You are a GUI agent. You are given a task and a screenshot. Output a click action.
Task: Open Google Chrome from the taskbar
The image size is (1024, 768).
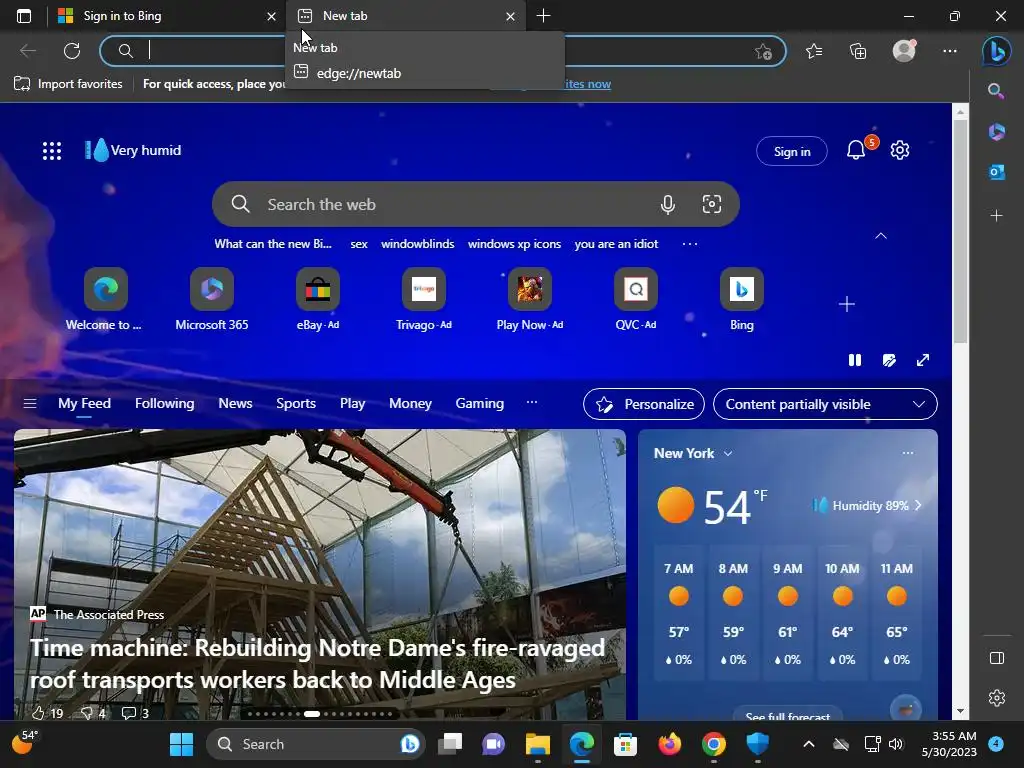(713, 744)
